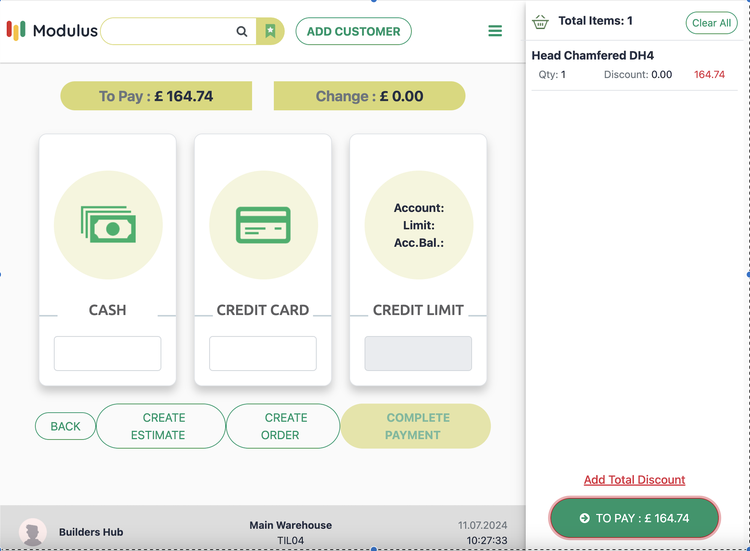The height and width of the screenshot is (551, 750).
Task: Click the green bookmark icon button
Action: (270, 31)
